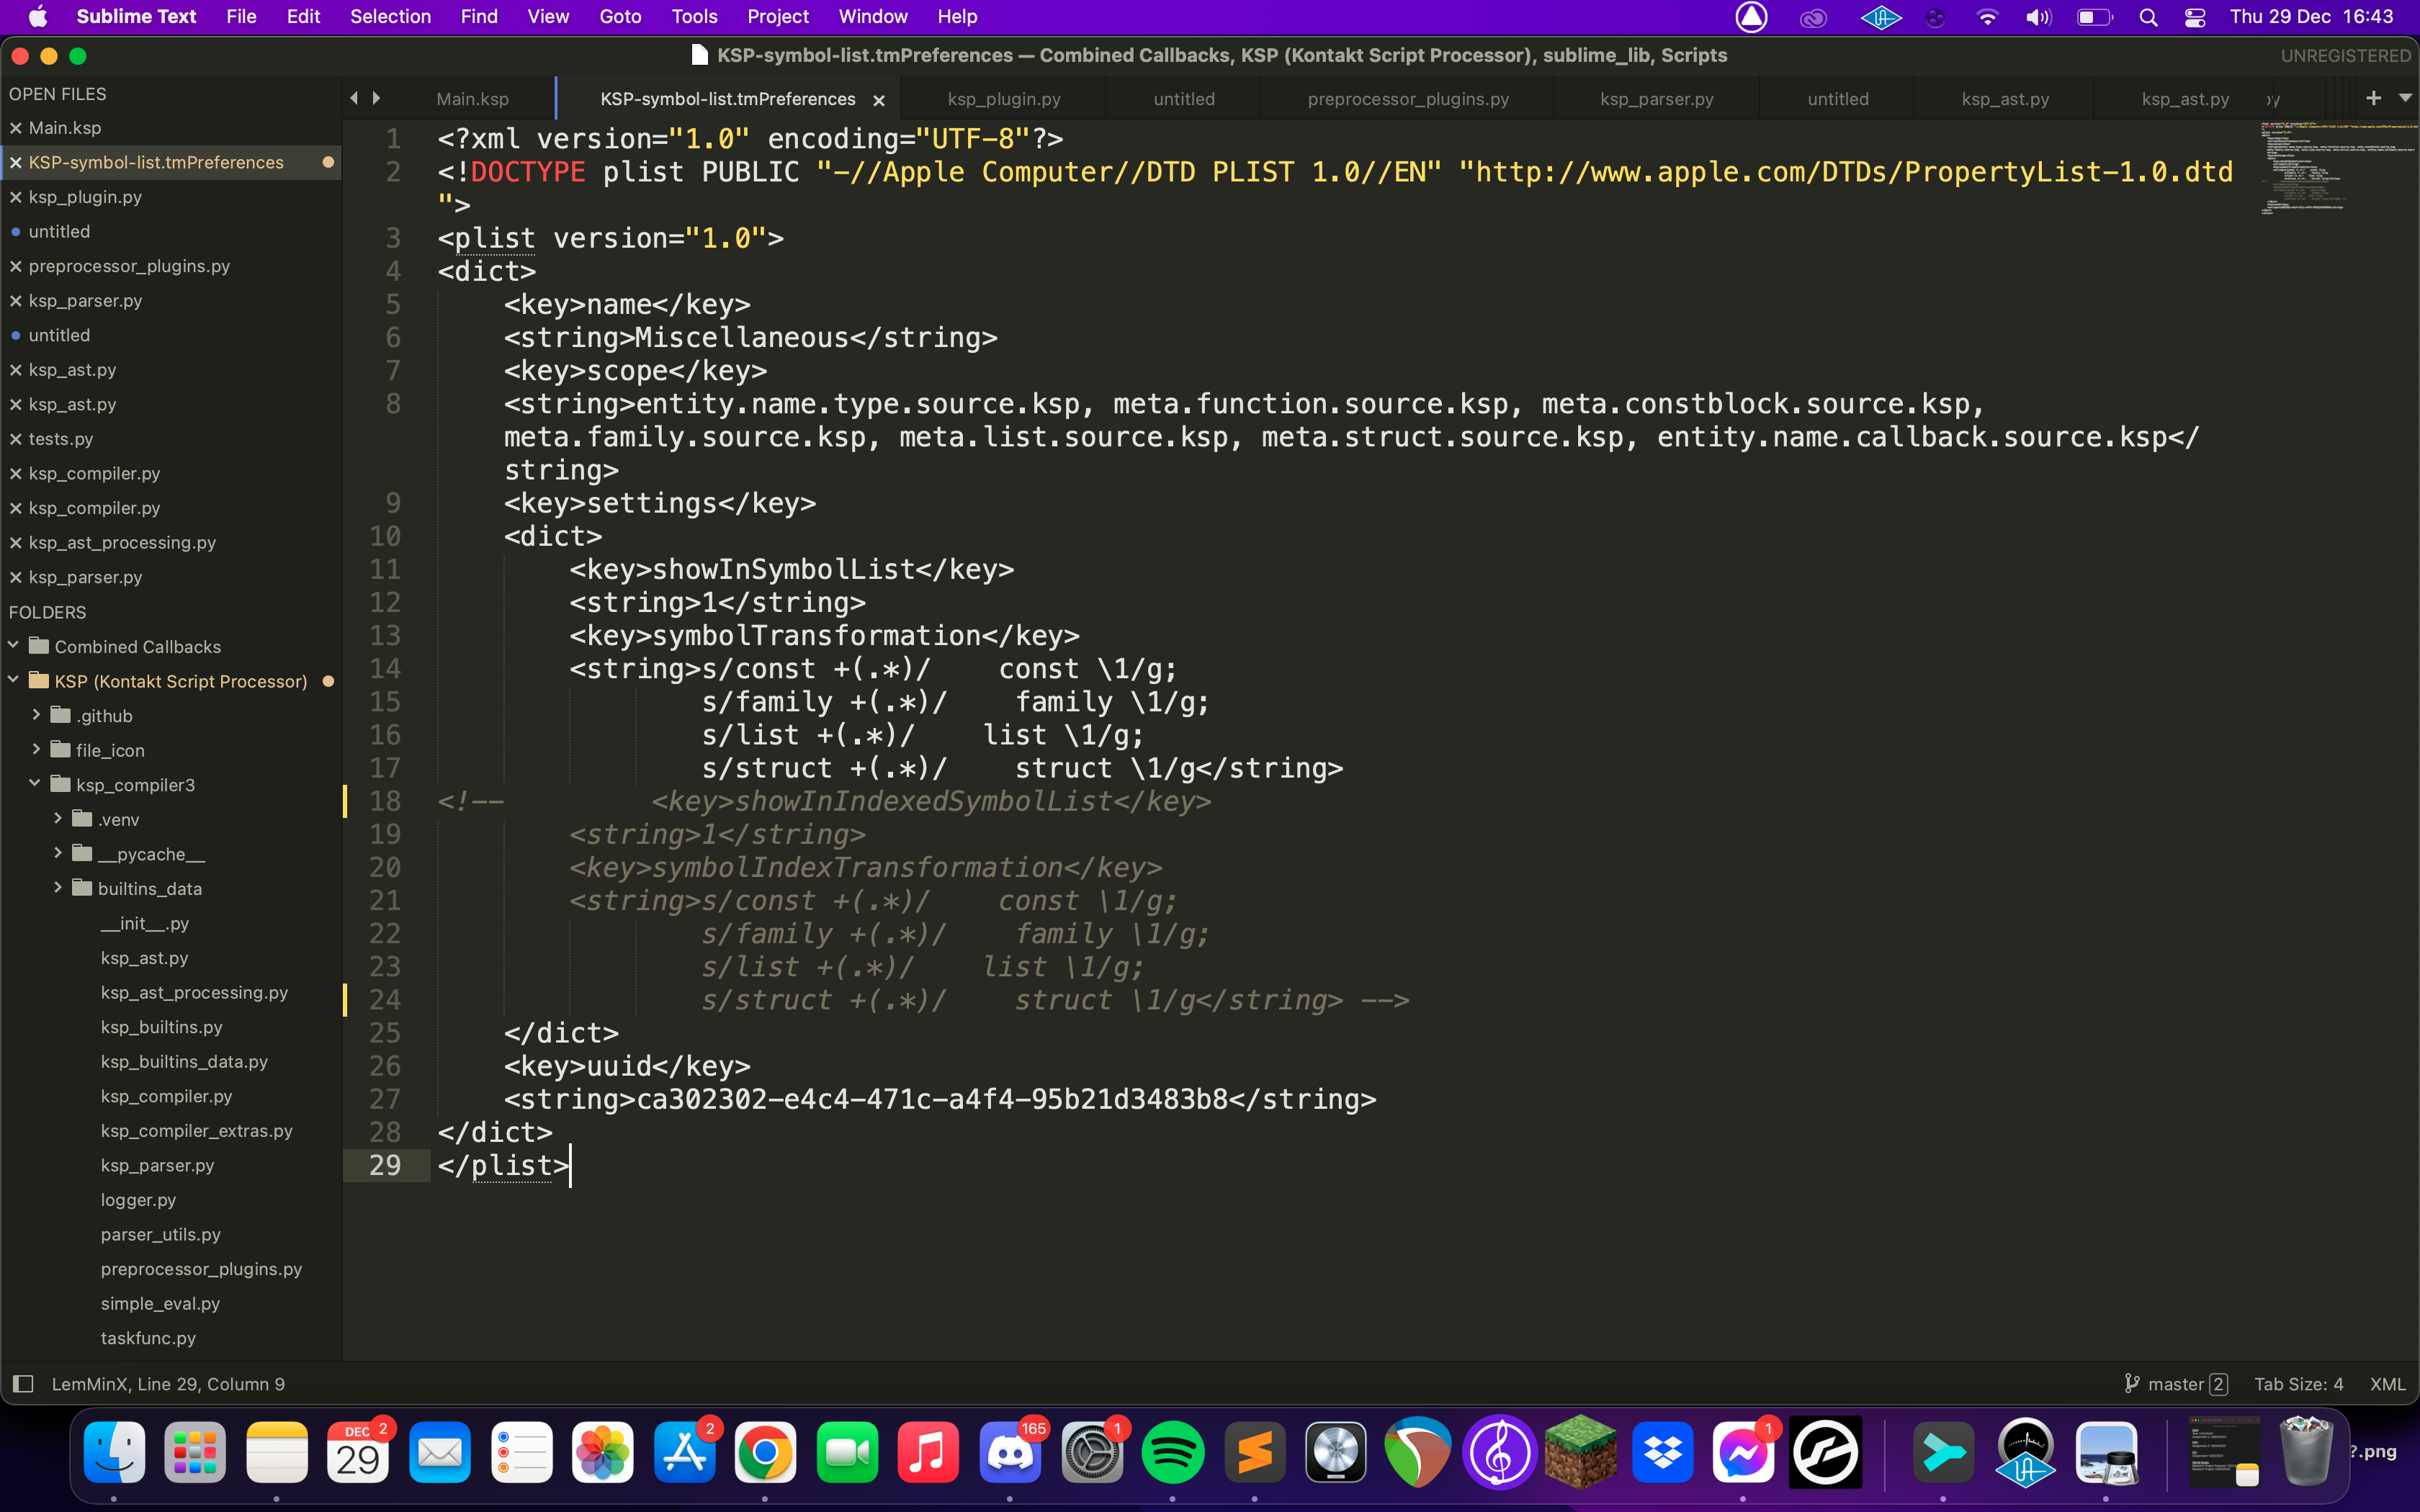Open the Goto menu
Screen dimensions: 2420x1512
pos(620,16)
